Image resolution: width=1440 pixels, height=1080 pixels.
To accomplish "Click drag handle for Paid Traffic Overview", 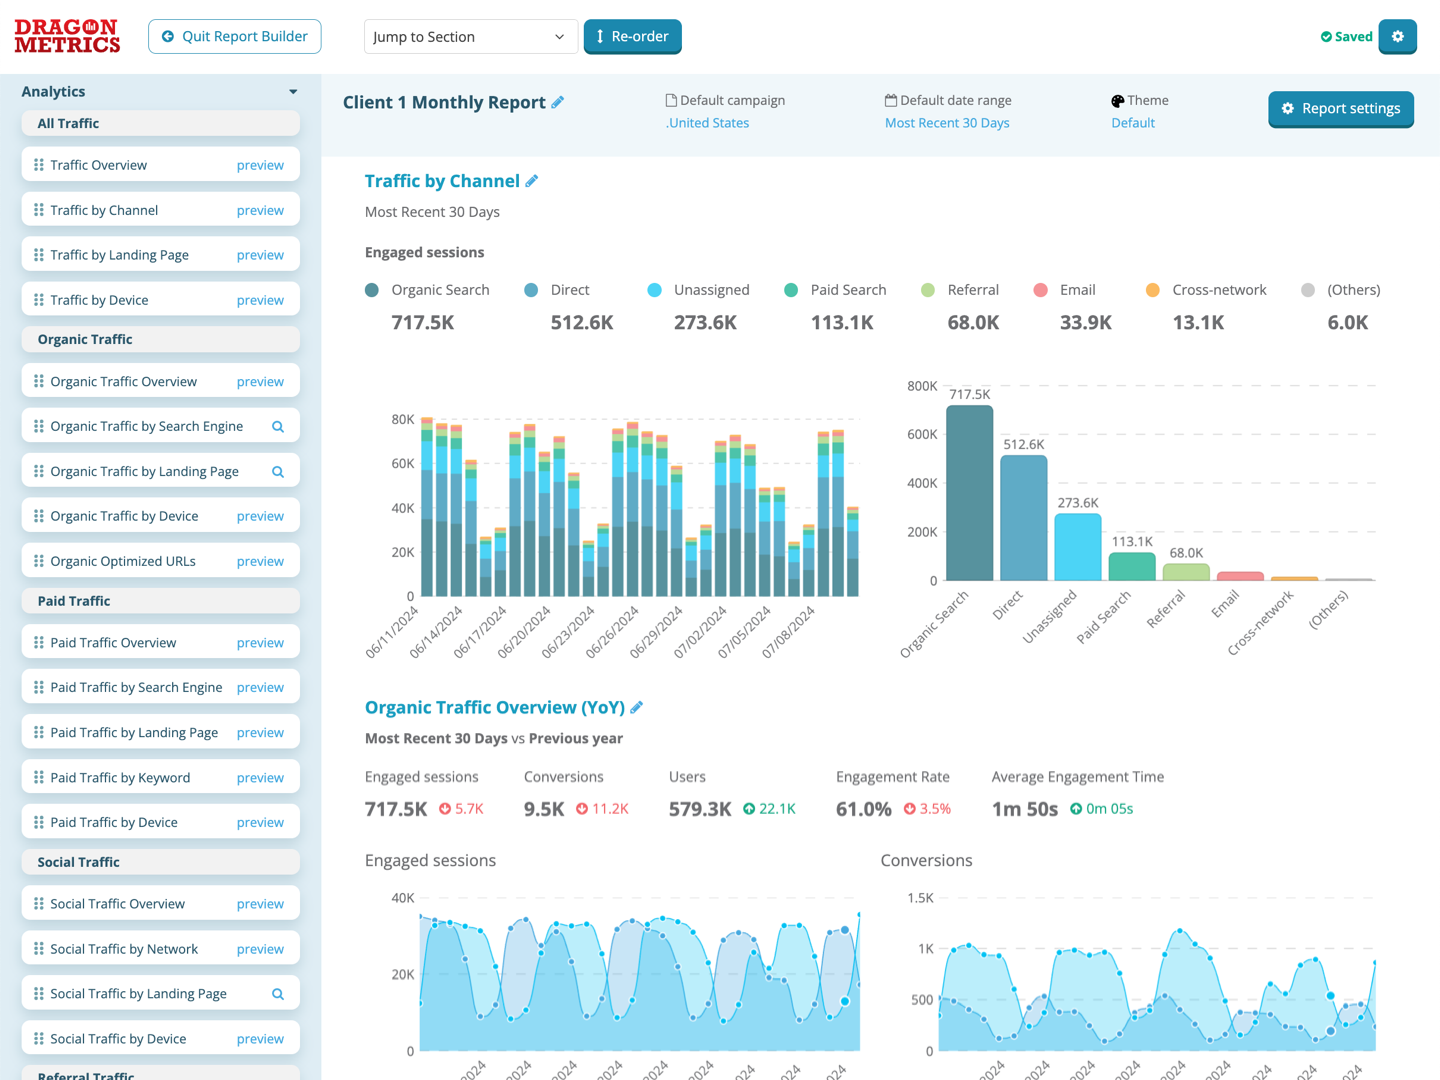I will pos(39,642).
